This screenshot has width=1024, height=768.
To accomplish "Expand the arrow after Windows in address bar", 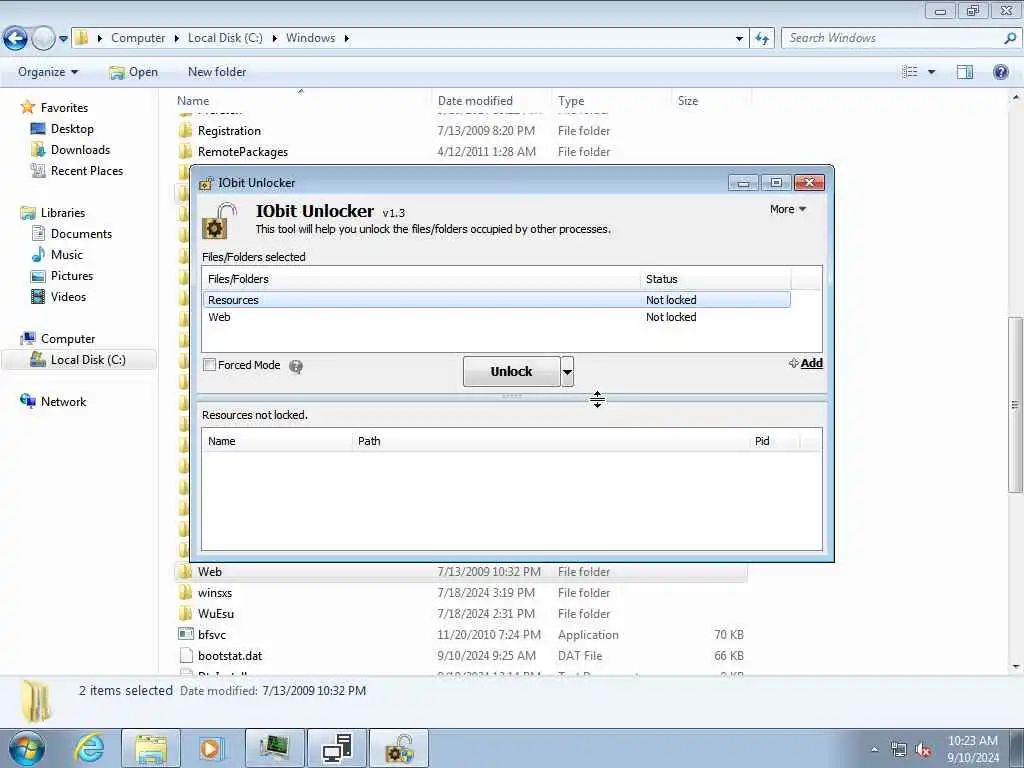I will click(347, 39).
